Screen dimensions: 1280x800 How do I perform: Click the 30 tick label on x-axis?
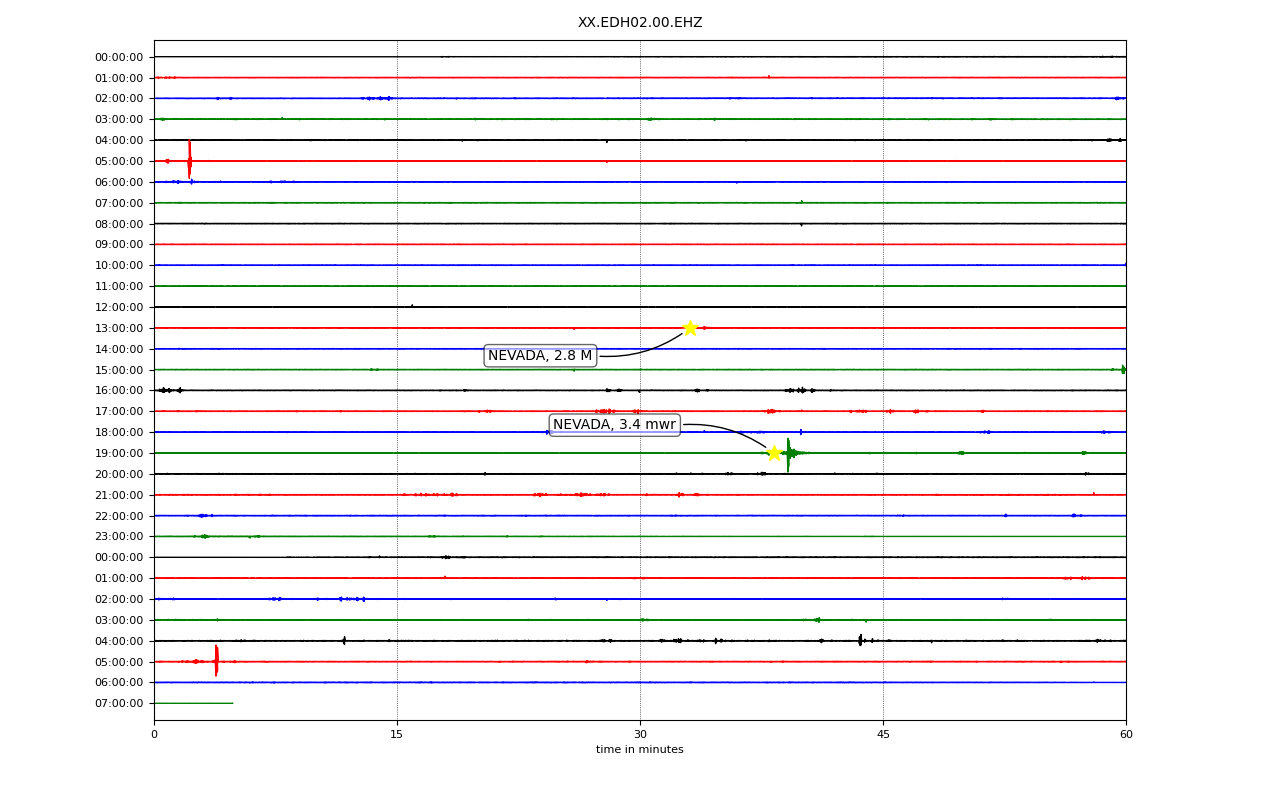[x=640, y=735]
